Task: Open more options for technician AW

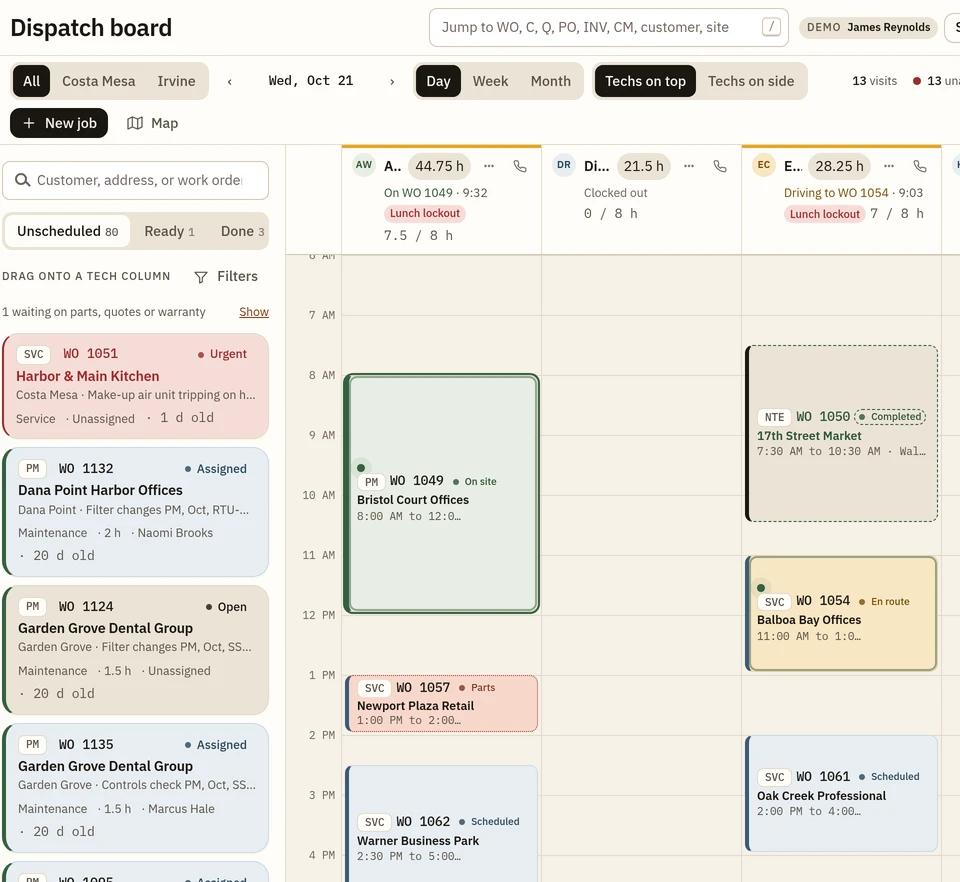Action: tap(489, 166)
